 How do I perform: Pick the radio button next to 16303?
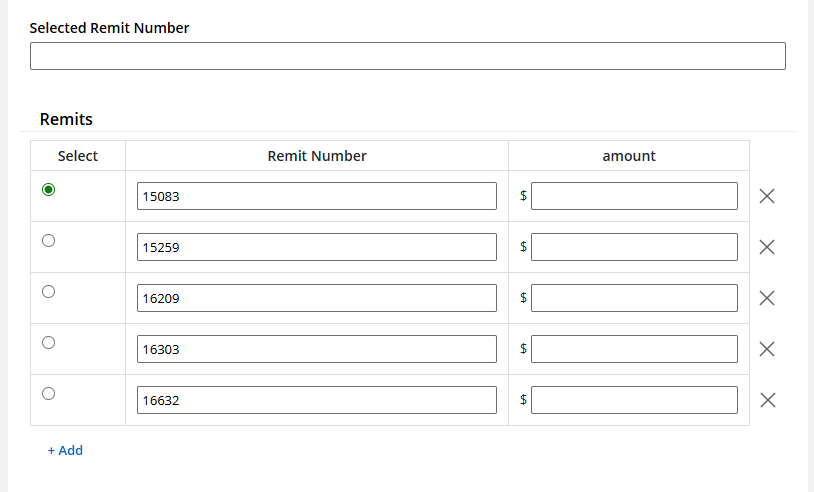pyautogui.click(x=49, y=342)
